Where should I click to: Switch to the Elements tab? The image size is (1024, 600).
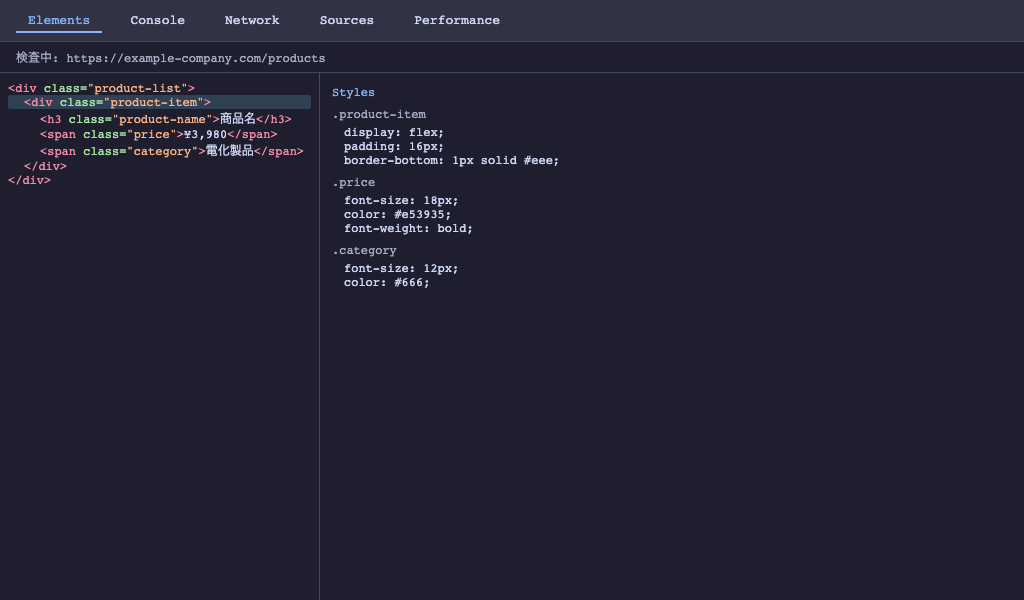(58, 20)
